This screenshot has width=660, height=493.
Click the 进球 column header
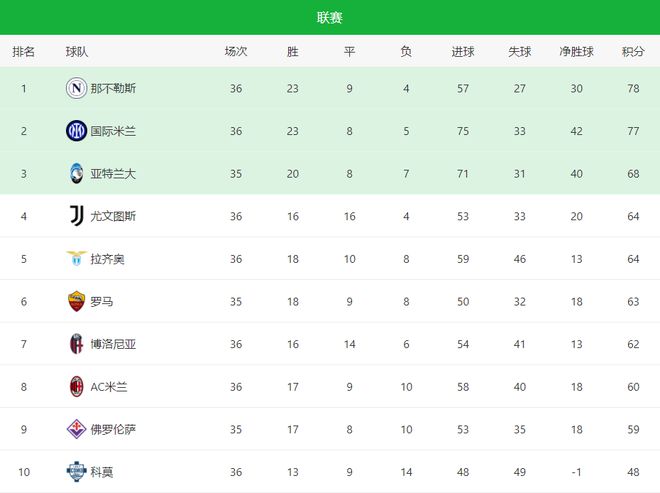tap(463, 51)
